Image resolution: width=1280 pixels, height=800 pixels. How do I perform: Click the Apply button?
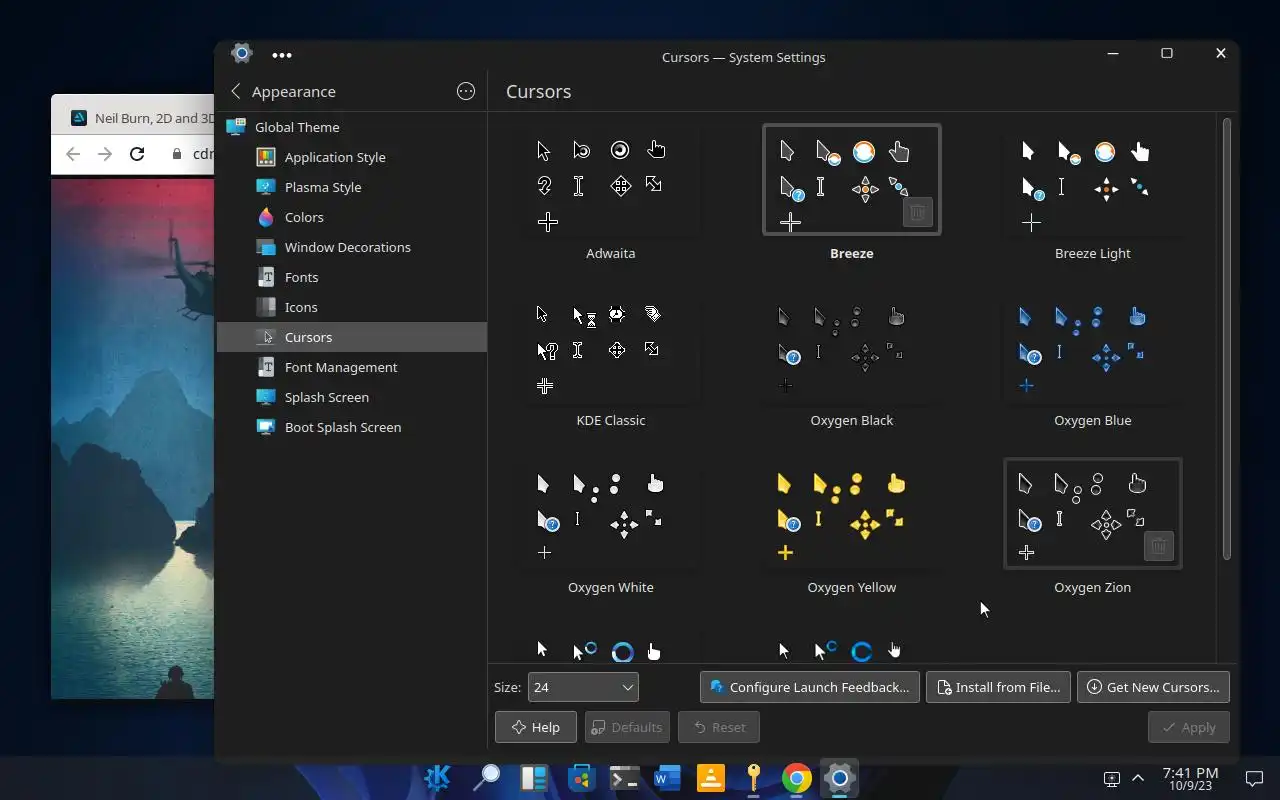[x=1188, y=727]
